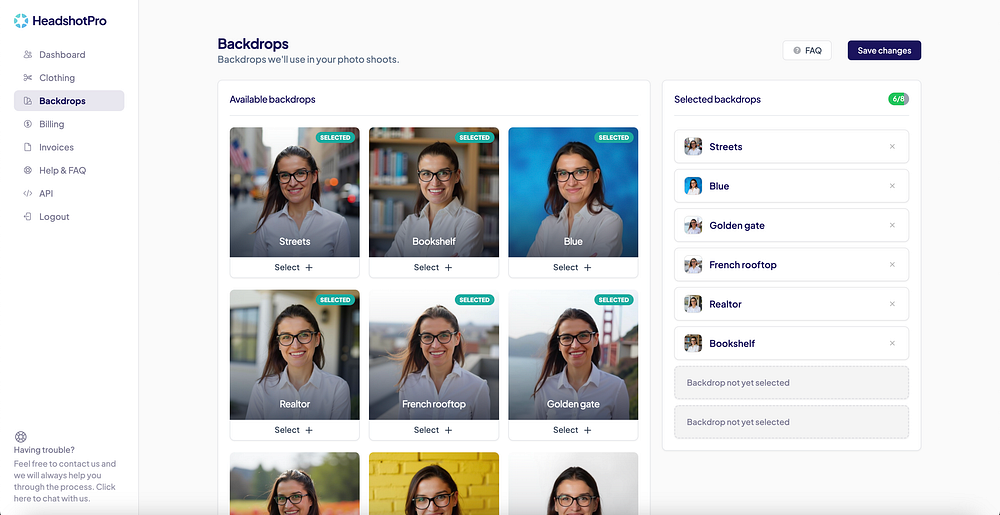Click the Help lifebuoy icon in sidebar

point(27,170)
